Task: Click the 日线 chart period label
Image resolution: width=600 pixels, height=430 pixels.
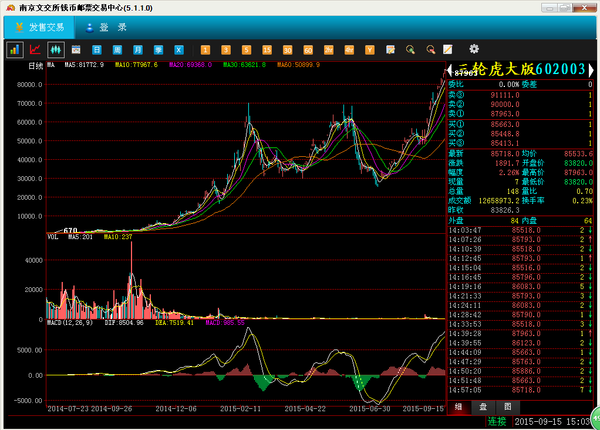Action: pyautogui.click(x=36, y=65)
